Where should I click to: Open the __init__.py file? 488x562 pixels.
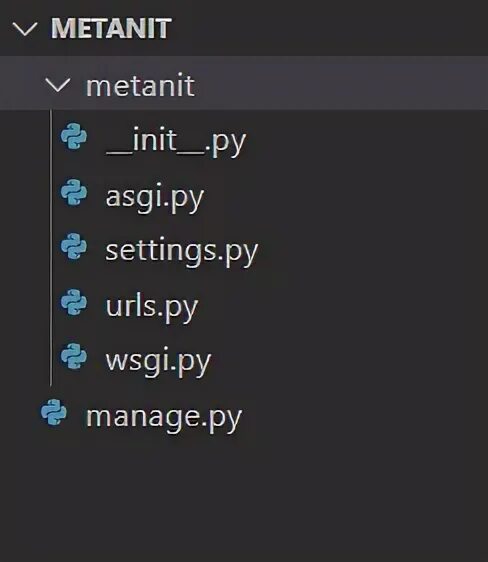point(176,141)
